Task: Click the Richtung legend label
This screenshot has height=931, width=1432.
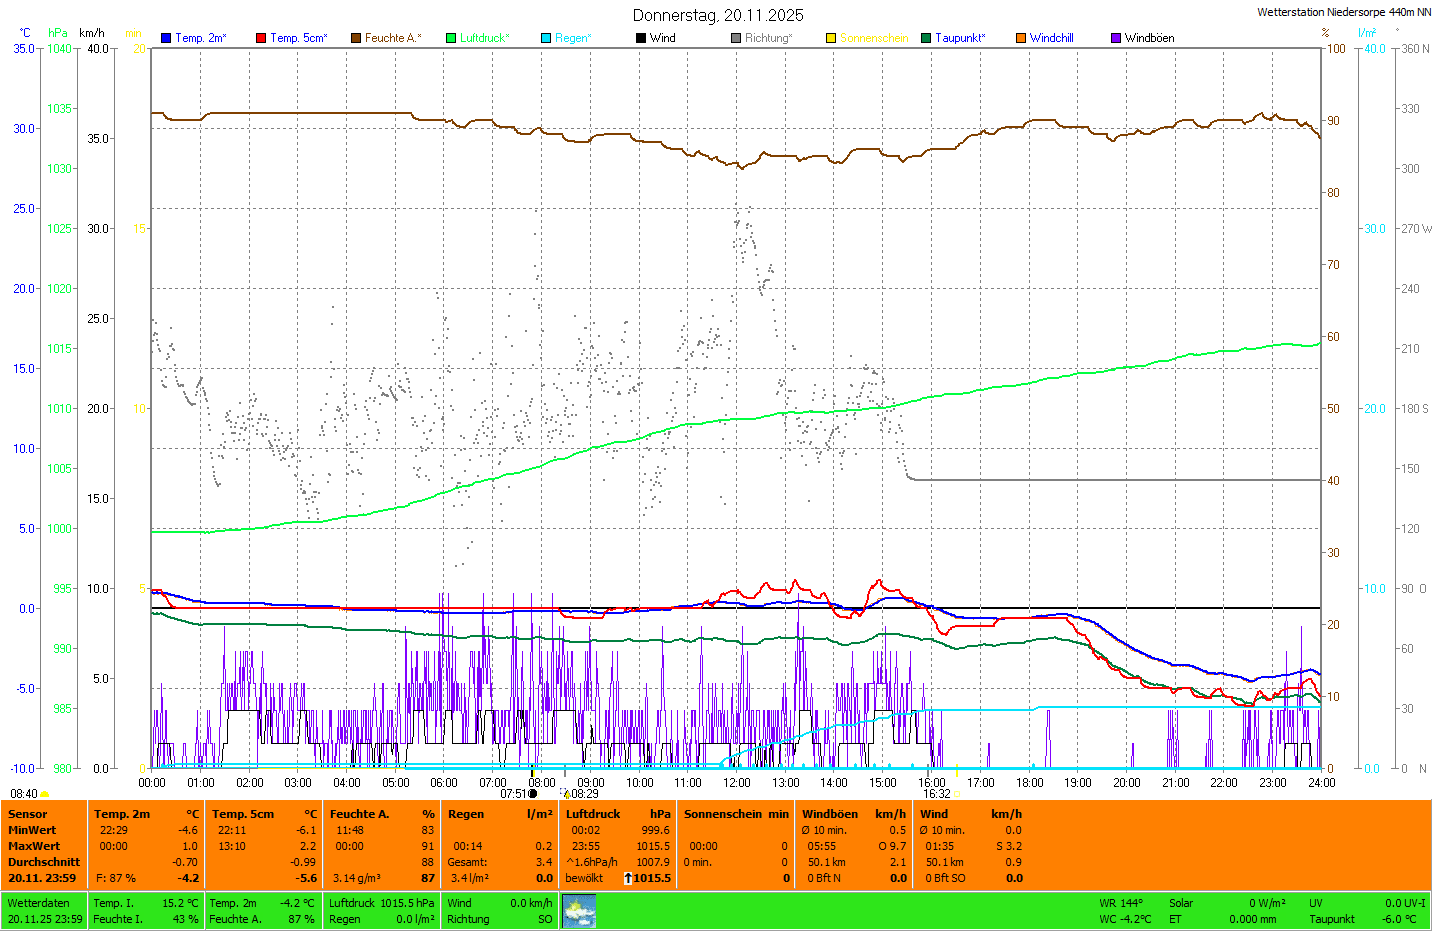Action: pyautogui.click(x=768, y=38)
